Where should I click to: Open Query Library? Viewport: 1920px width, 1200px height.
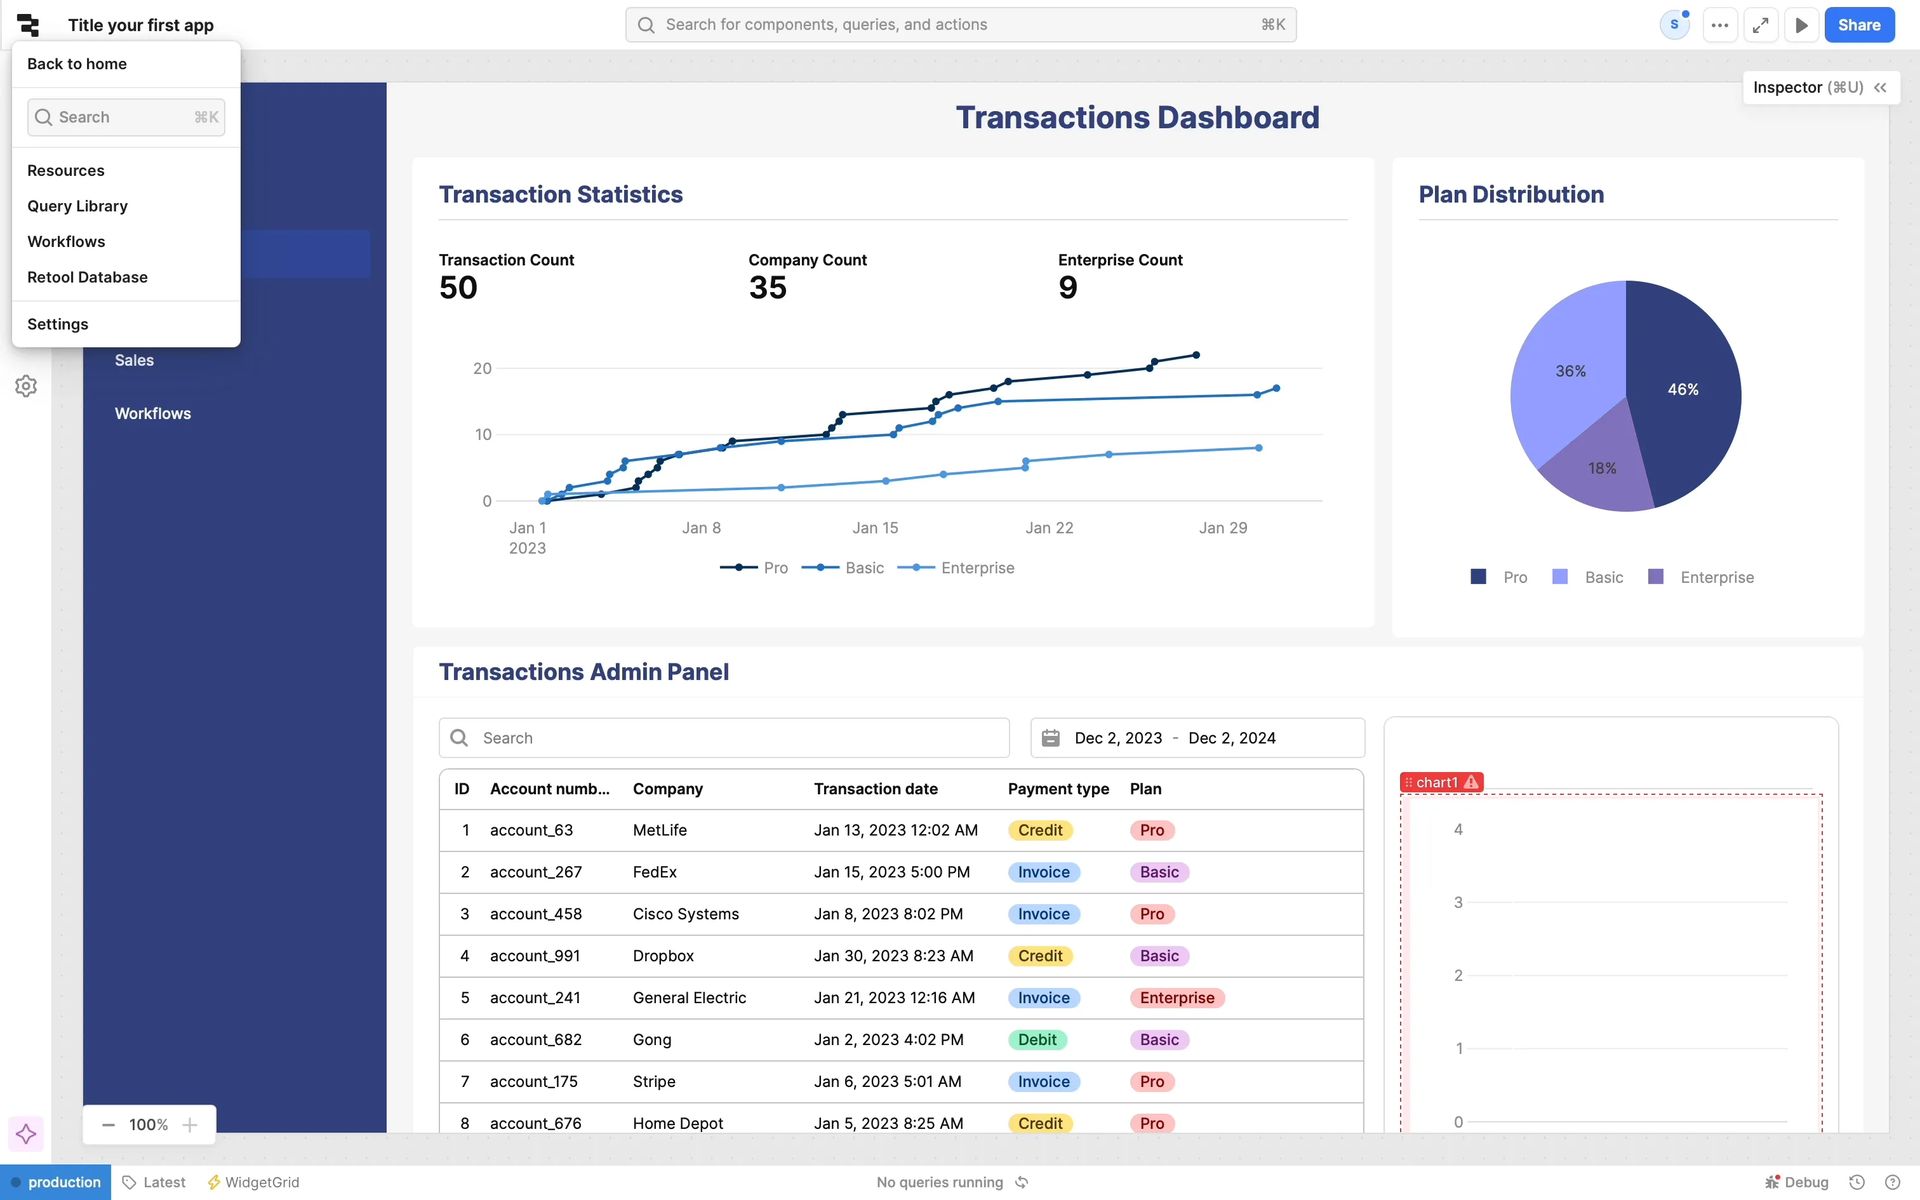click(x=77, y=206)
